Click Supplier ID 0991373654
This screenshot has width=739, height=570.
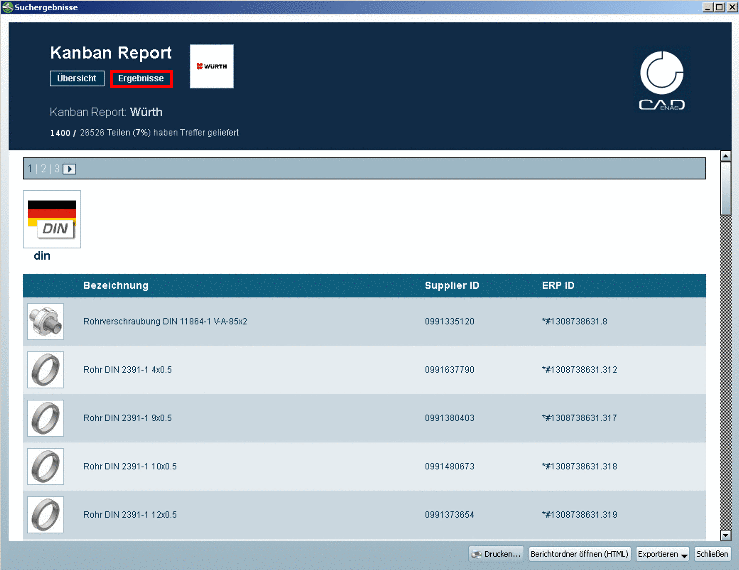click(450, 515)
